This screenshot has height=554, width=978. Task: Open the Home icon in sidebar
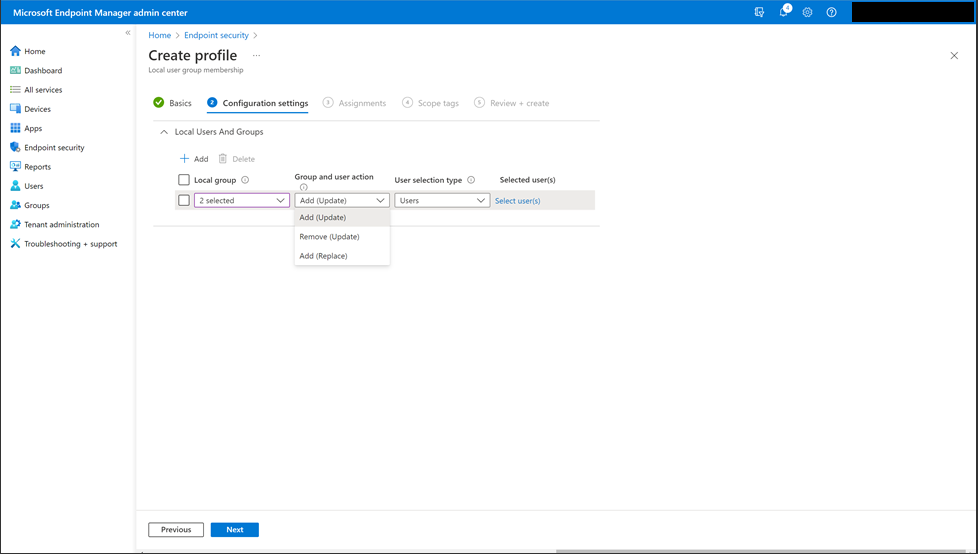coord(16,51)
